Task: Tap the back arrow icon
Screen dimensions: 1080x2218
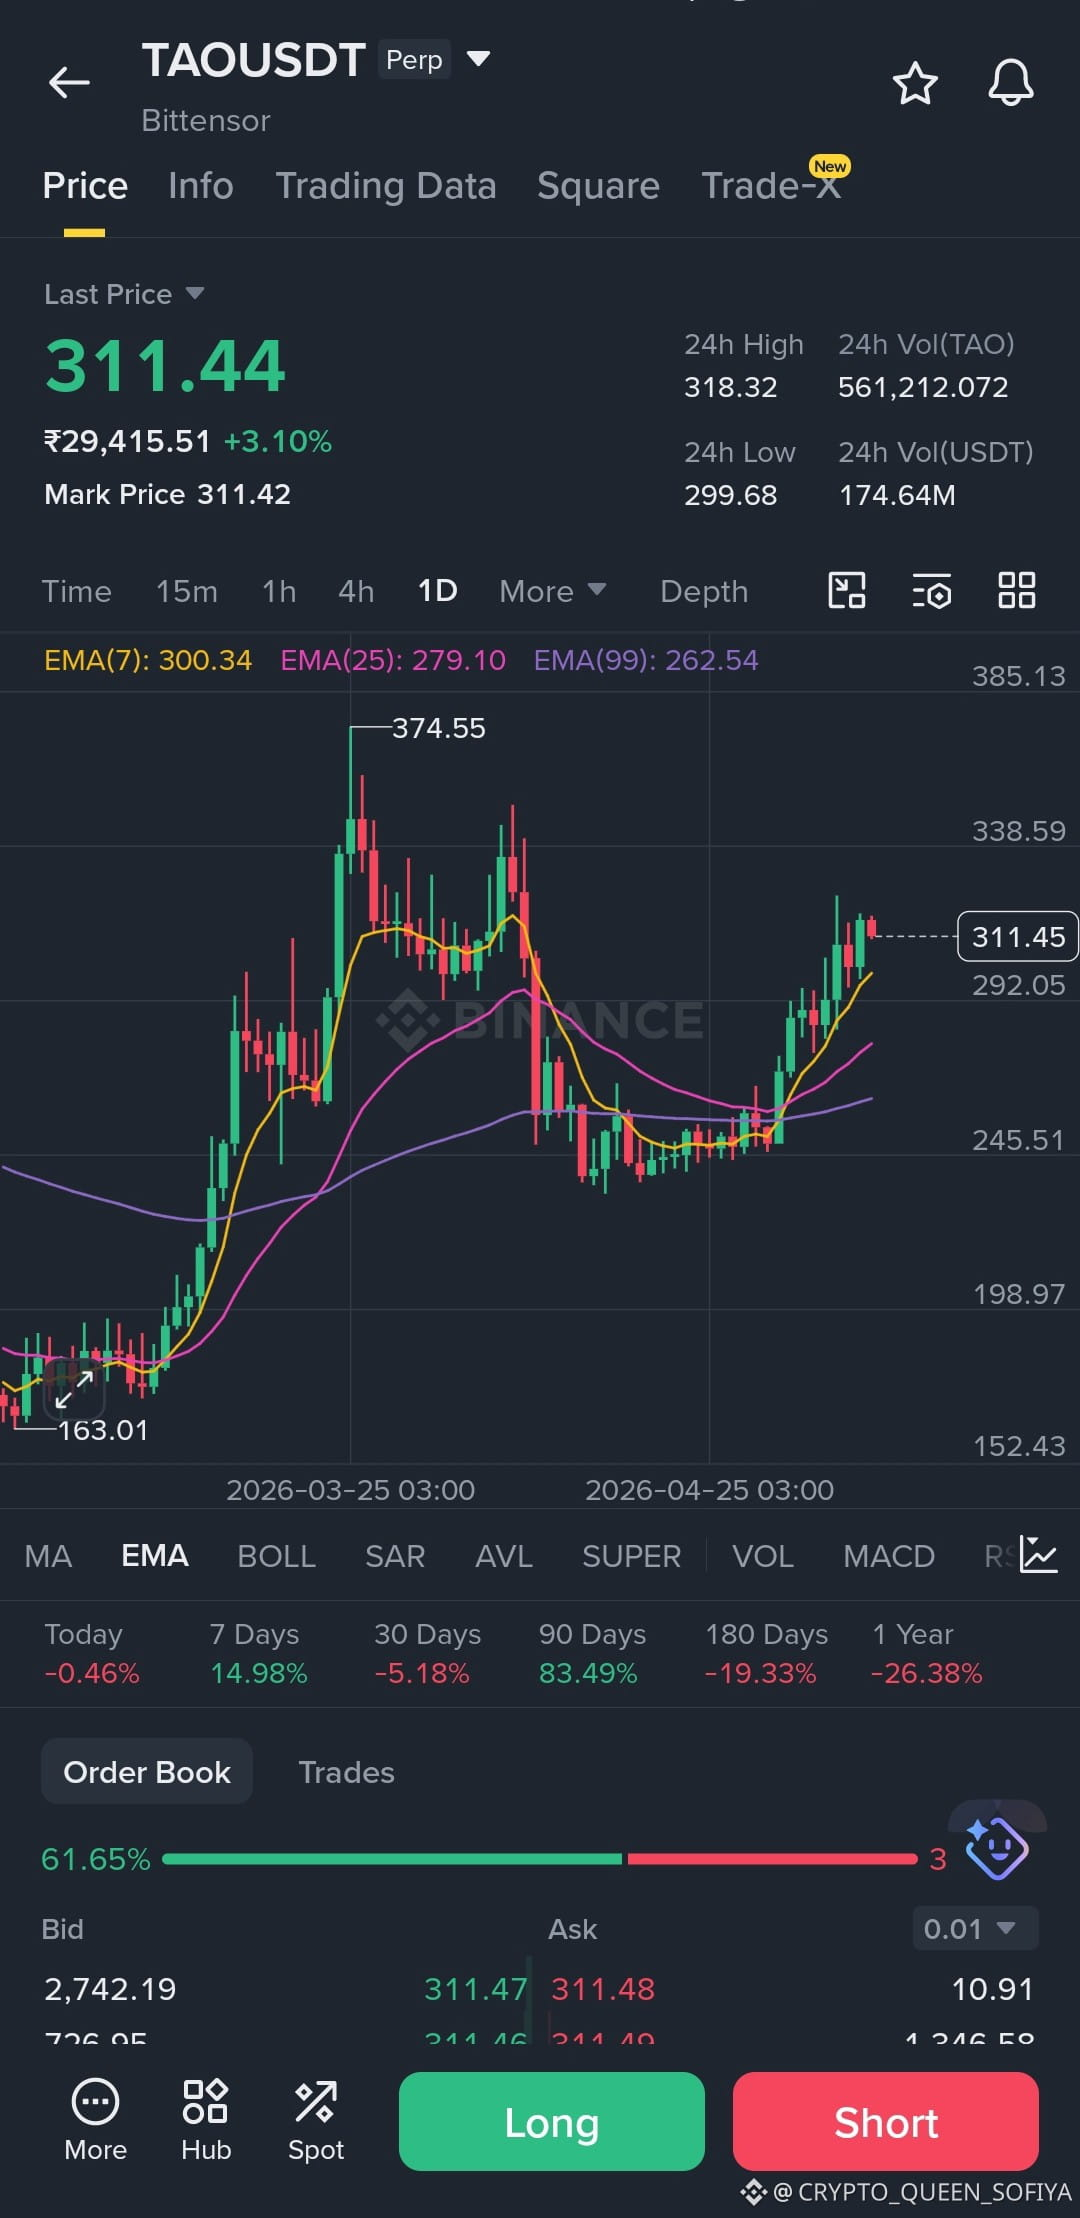Action: 69,82
